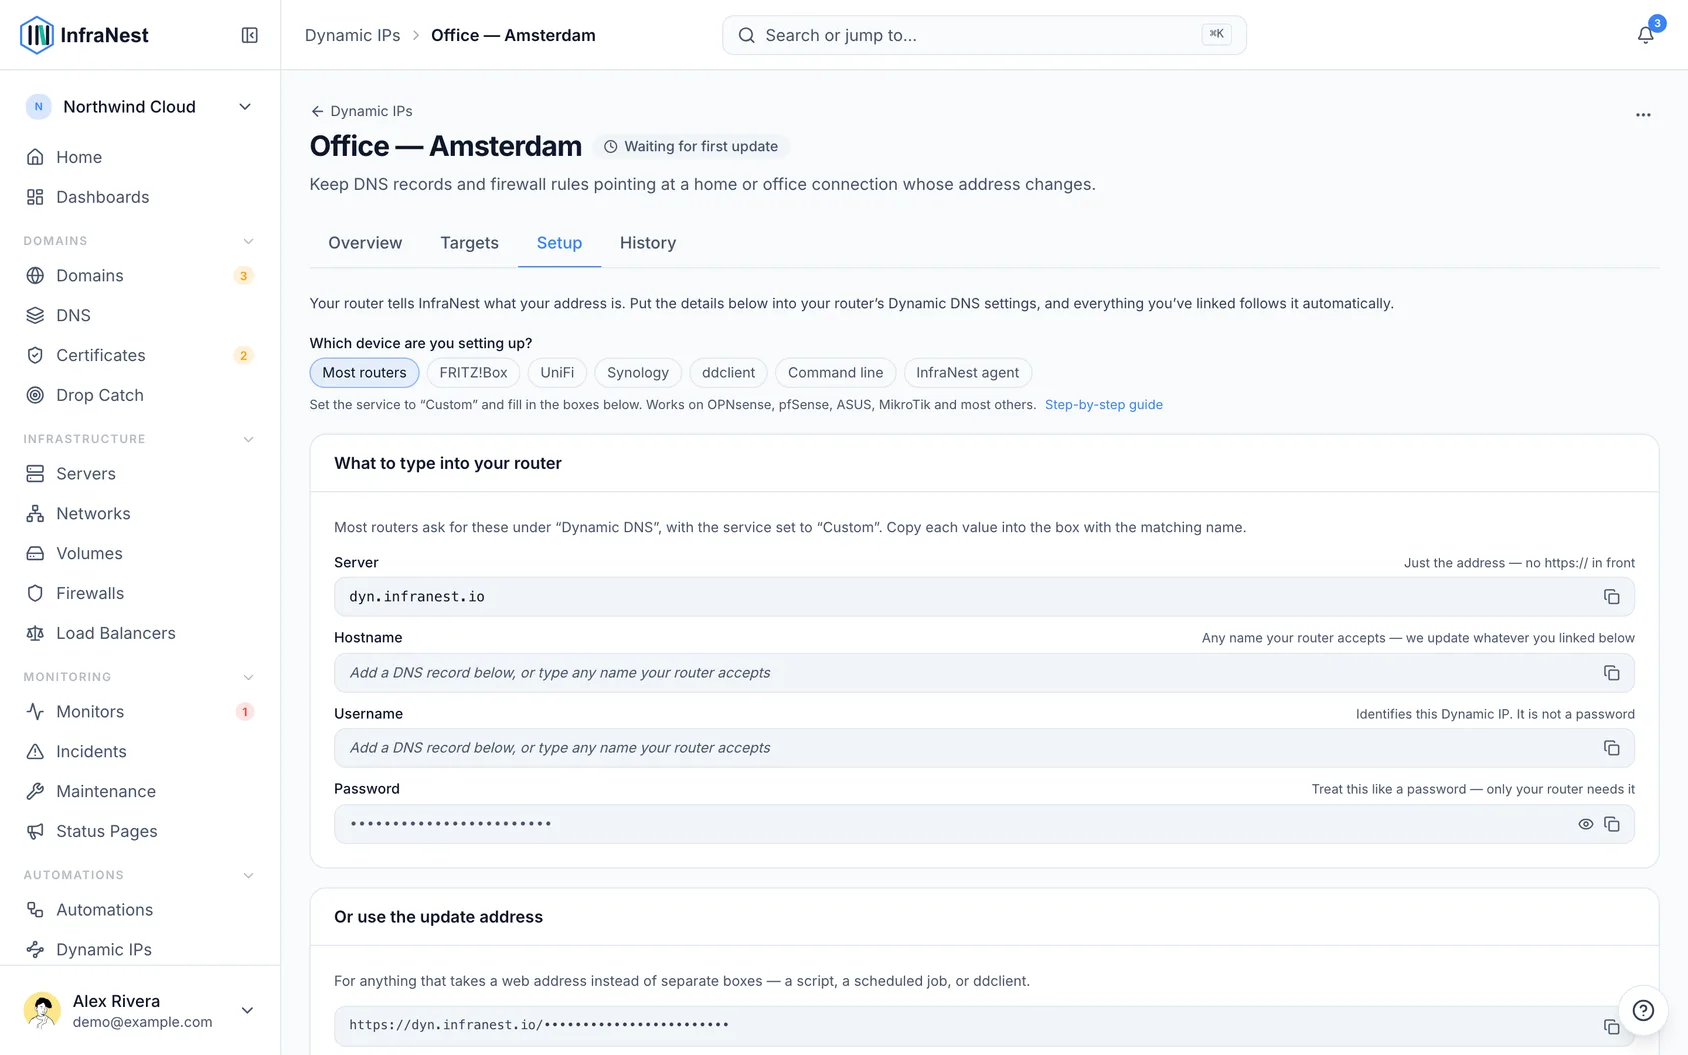Focus the Search or jump to field
Screen dimensions: 1688x1055
[x=984, y=35]
